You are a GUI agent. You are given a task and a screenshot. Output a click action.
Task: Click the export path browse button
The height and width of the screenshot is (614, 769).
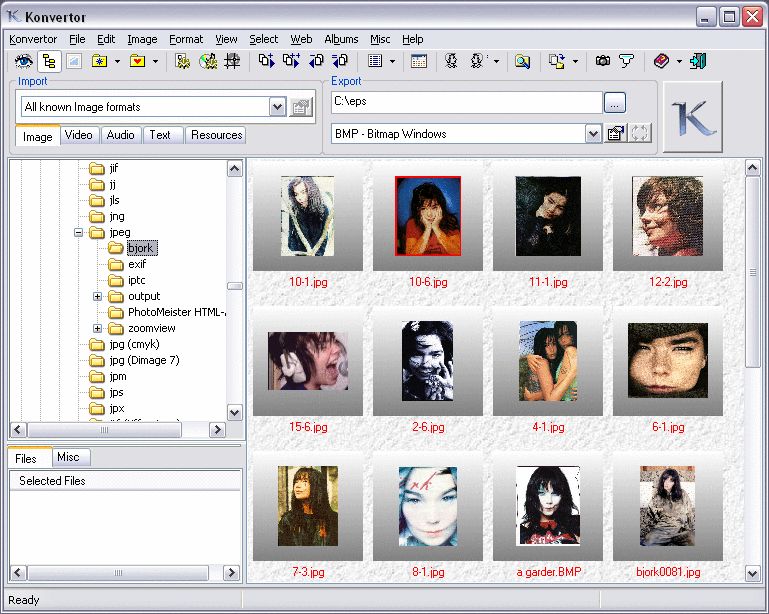615,102
